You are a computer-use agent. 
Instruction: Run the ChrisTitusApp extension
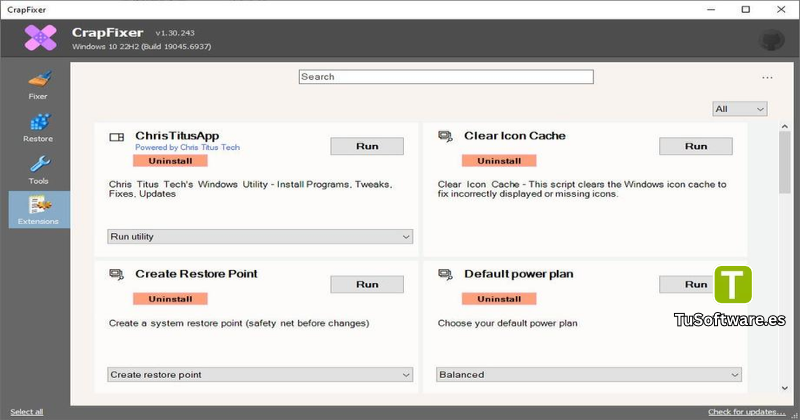tap(367, 146)
